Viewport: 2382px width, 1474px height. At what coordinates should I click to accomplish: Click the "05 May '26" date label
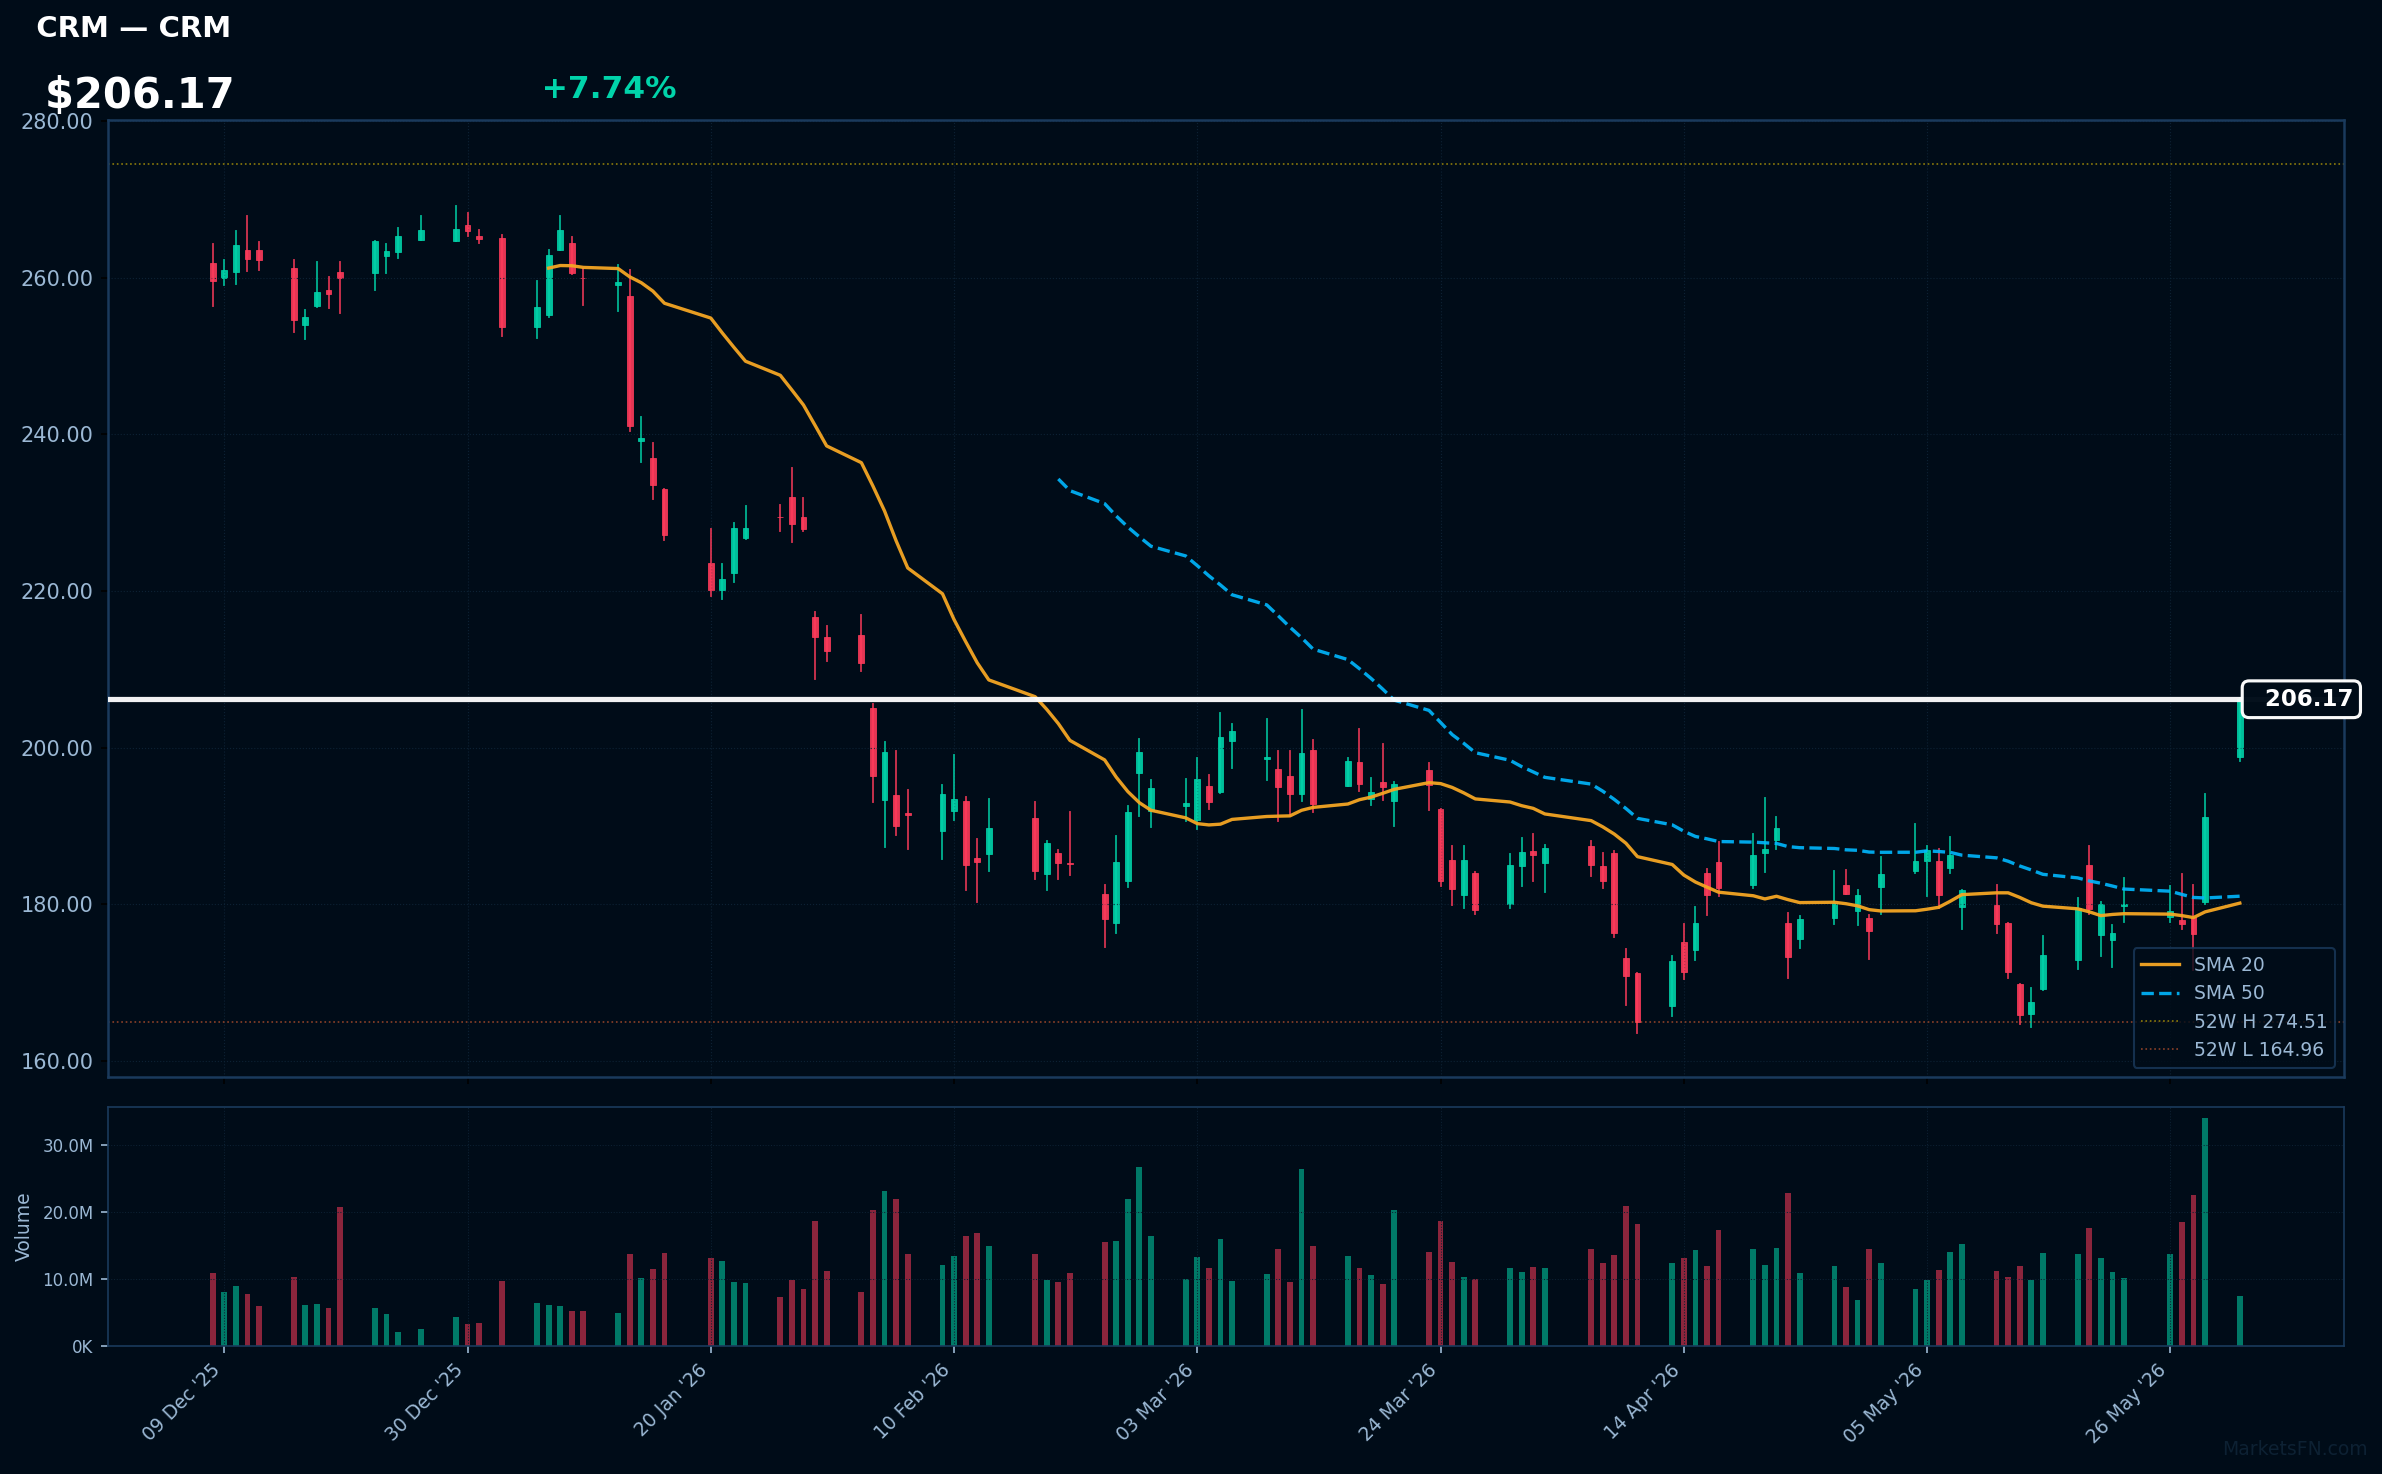pos(1884,1401)
